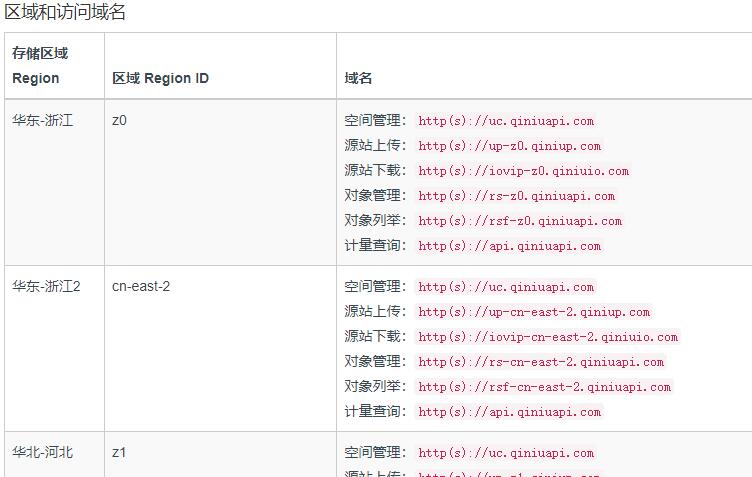The height and width of the screenshot is (477, 752).
Task: Click the 区域和访问域名 section heading
Action: pos(65,13)
